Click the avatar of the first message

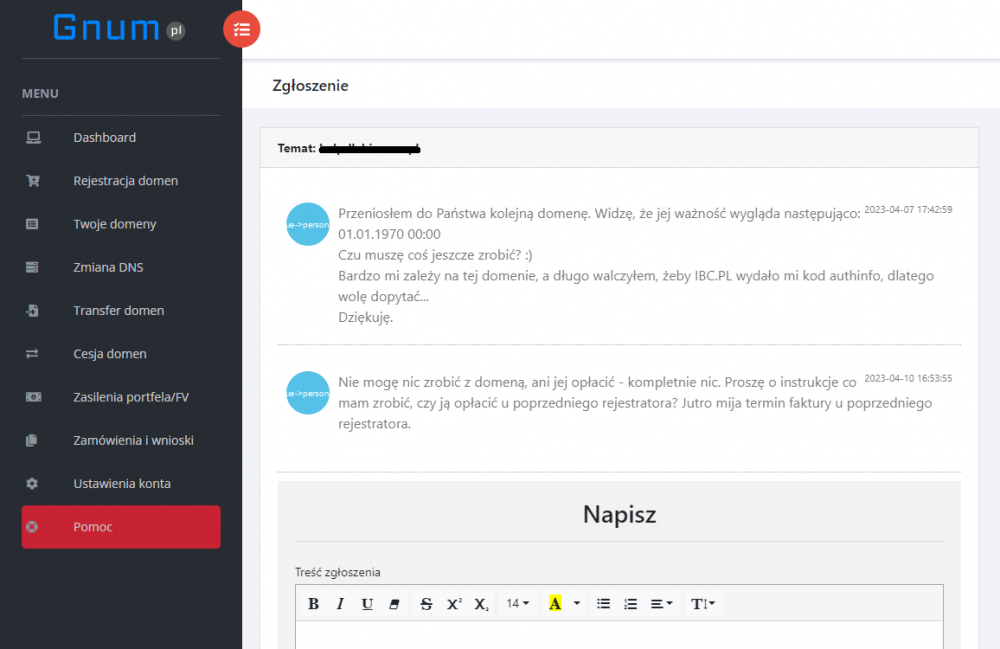(x=308, y=224)
